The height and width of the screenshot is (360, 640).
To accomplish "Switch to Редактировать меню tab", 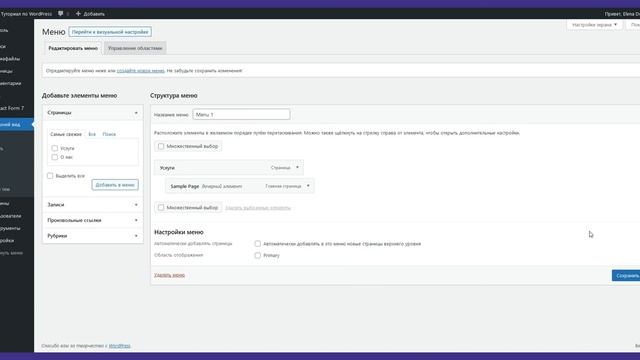I will point(73,48).
